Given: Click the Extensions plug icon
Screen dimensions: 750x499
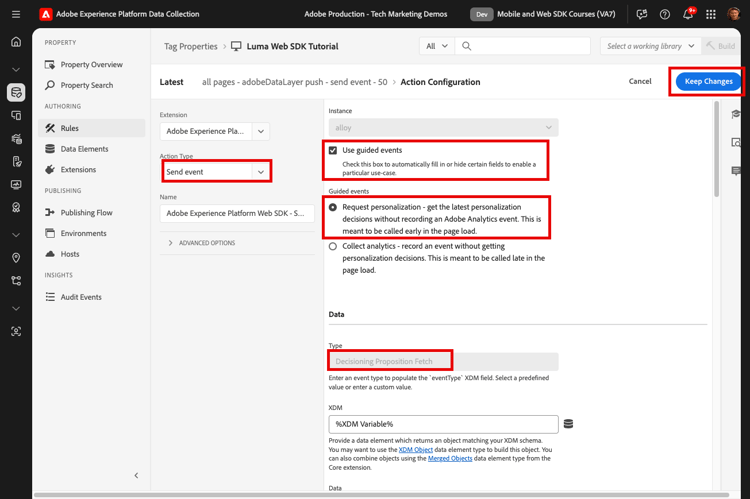Looking at the screenshot, I should [50, 169].
